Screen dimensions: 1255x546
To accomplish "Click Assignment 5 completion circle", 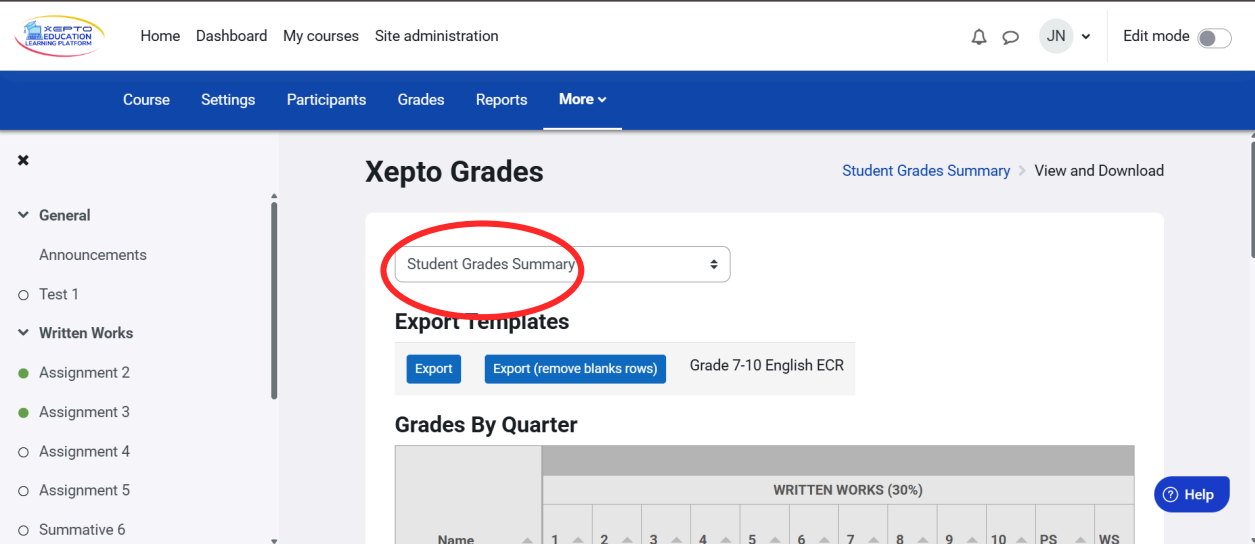I will pos(23,491).
